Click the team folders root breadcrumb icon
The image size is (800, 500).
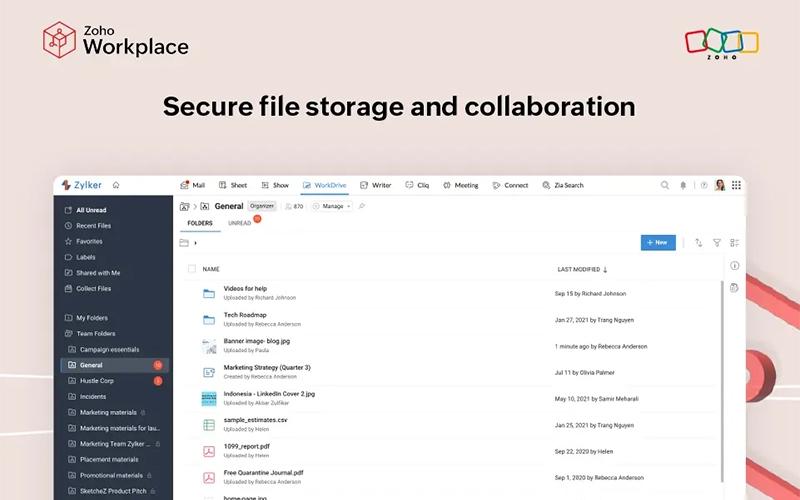click(x=185, y=206)
